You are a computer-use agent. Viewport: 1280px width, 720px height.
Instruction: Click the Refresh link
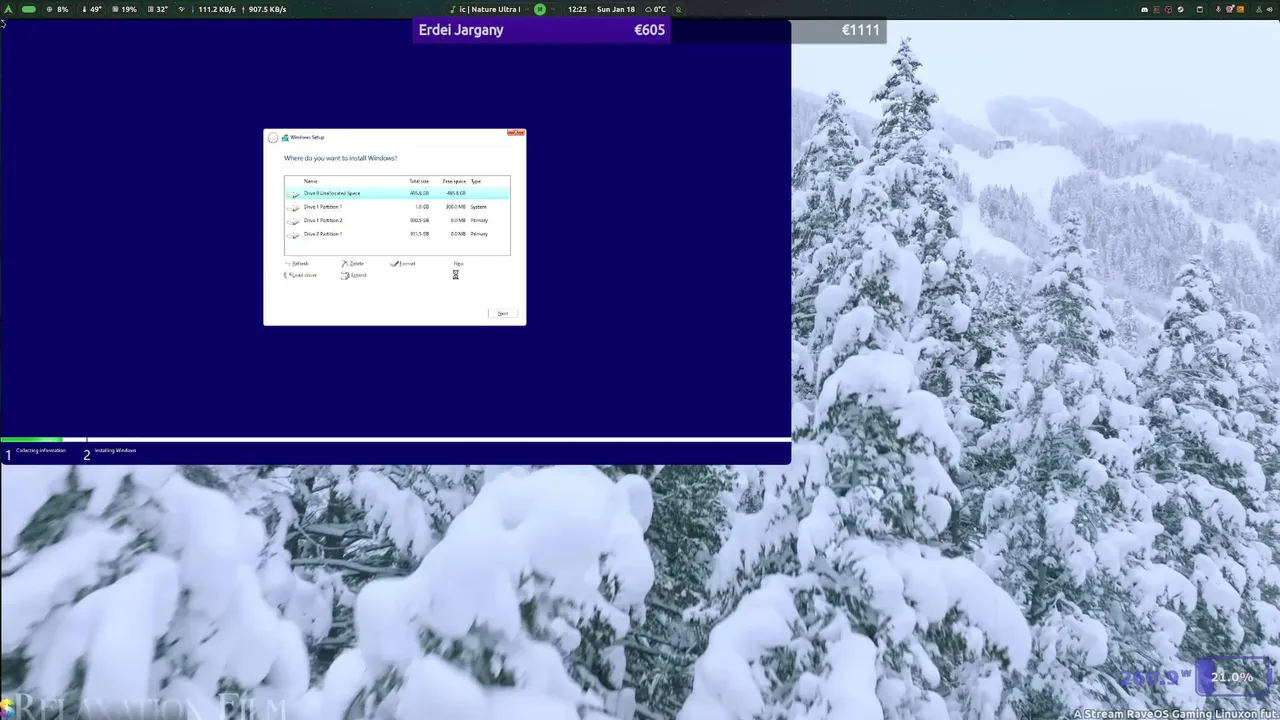pos(297,263)
